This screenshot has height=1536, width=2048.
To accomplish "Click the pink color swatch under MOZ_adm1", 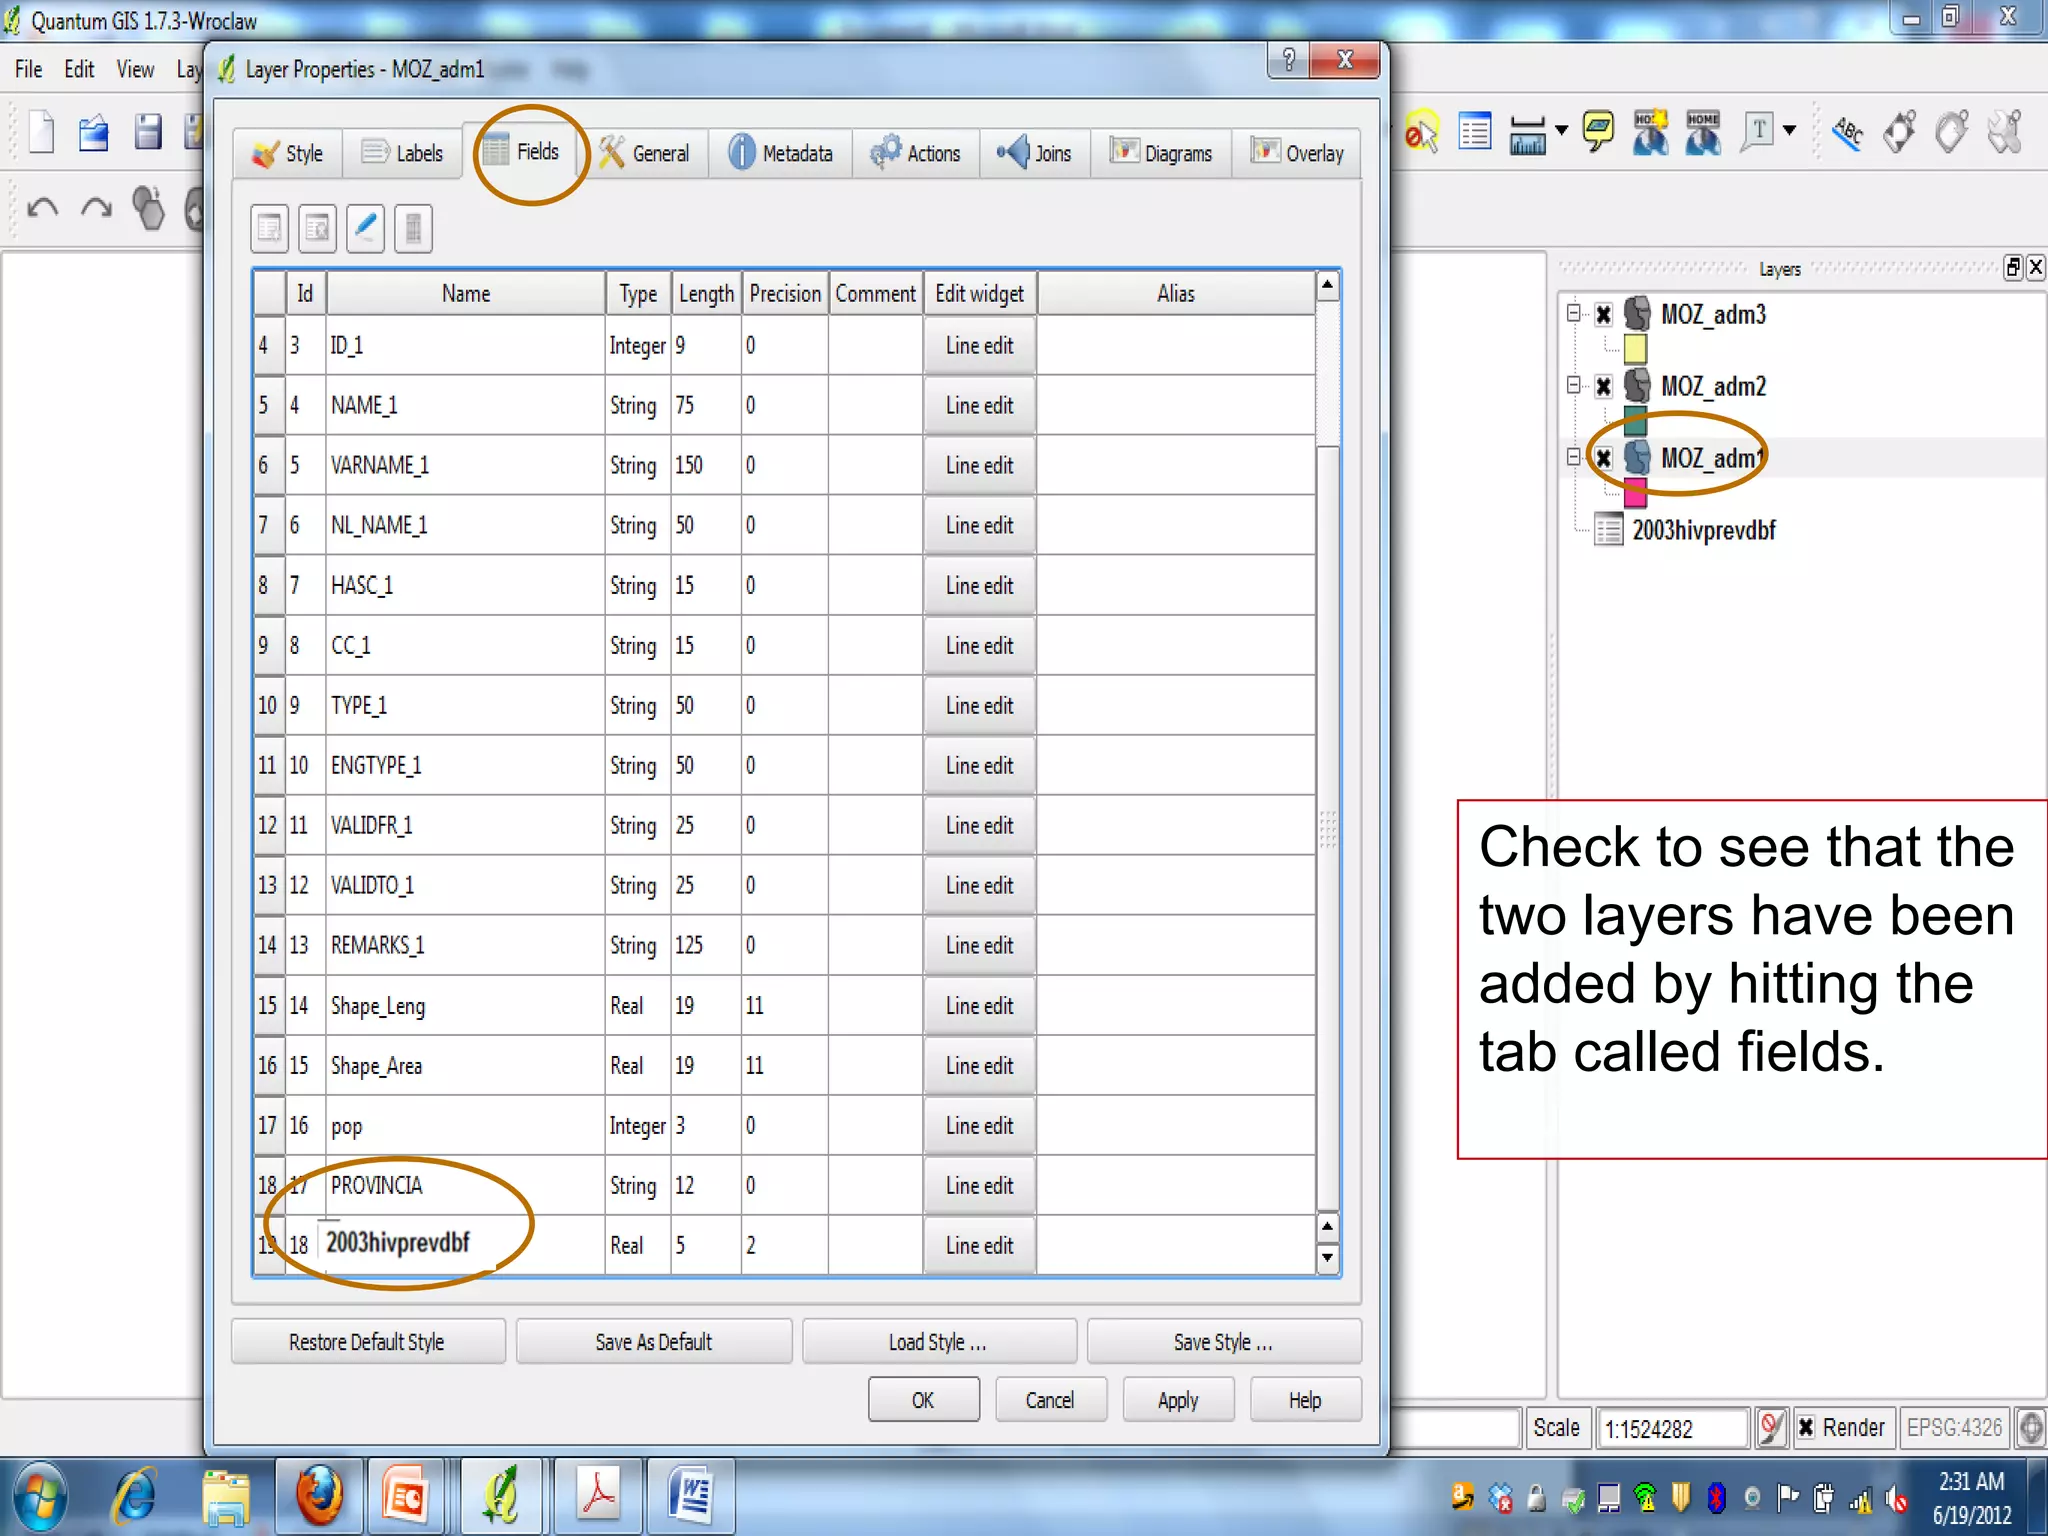I will (x=1636, y=492).
